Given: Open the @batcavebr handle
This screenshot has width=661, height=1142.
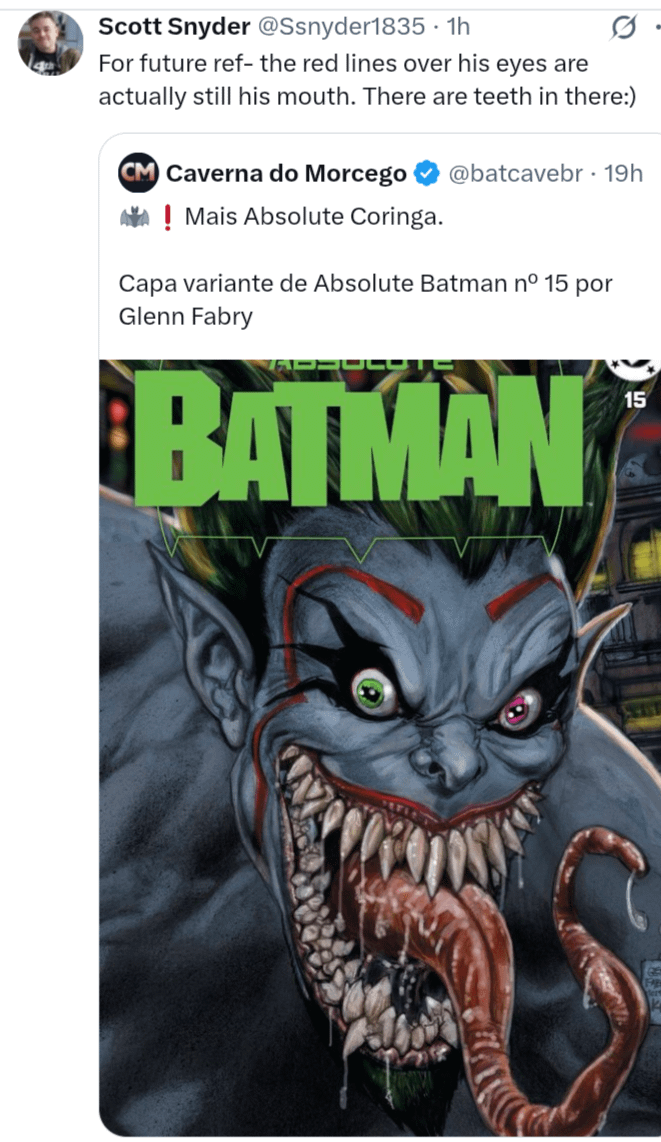Looking at the screenshot, I should coord(515,173).
